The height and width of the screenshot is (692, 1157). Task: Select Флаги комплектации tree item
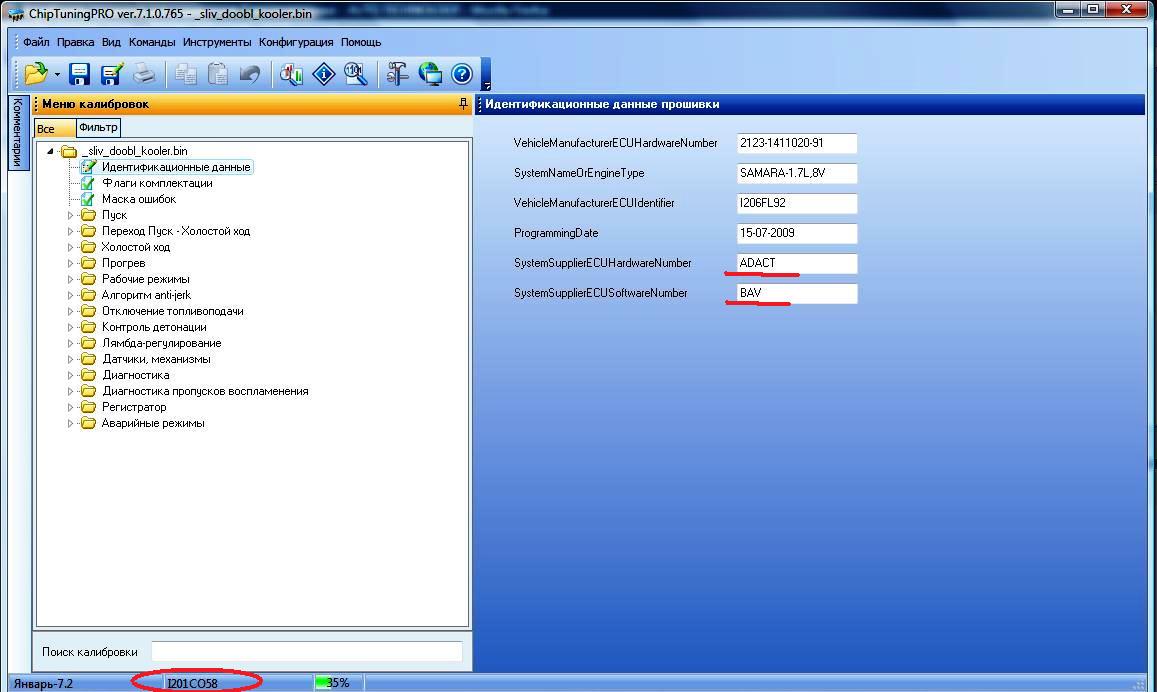[x=157, y=183]
